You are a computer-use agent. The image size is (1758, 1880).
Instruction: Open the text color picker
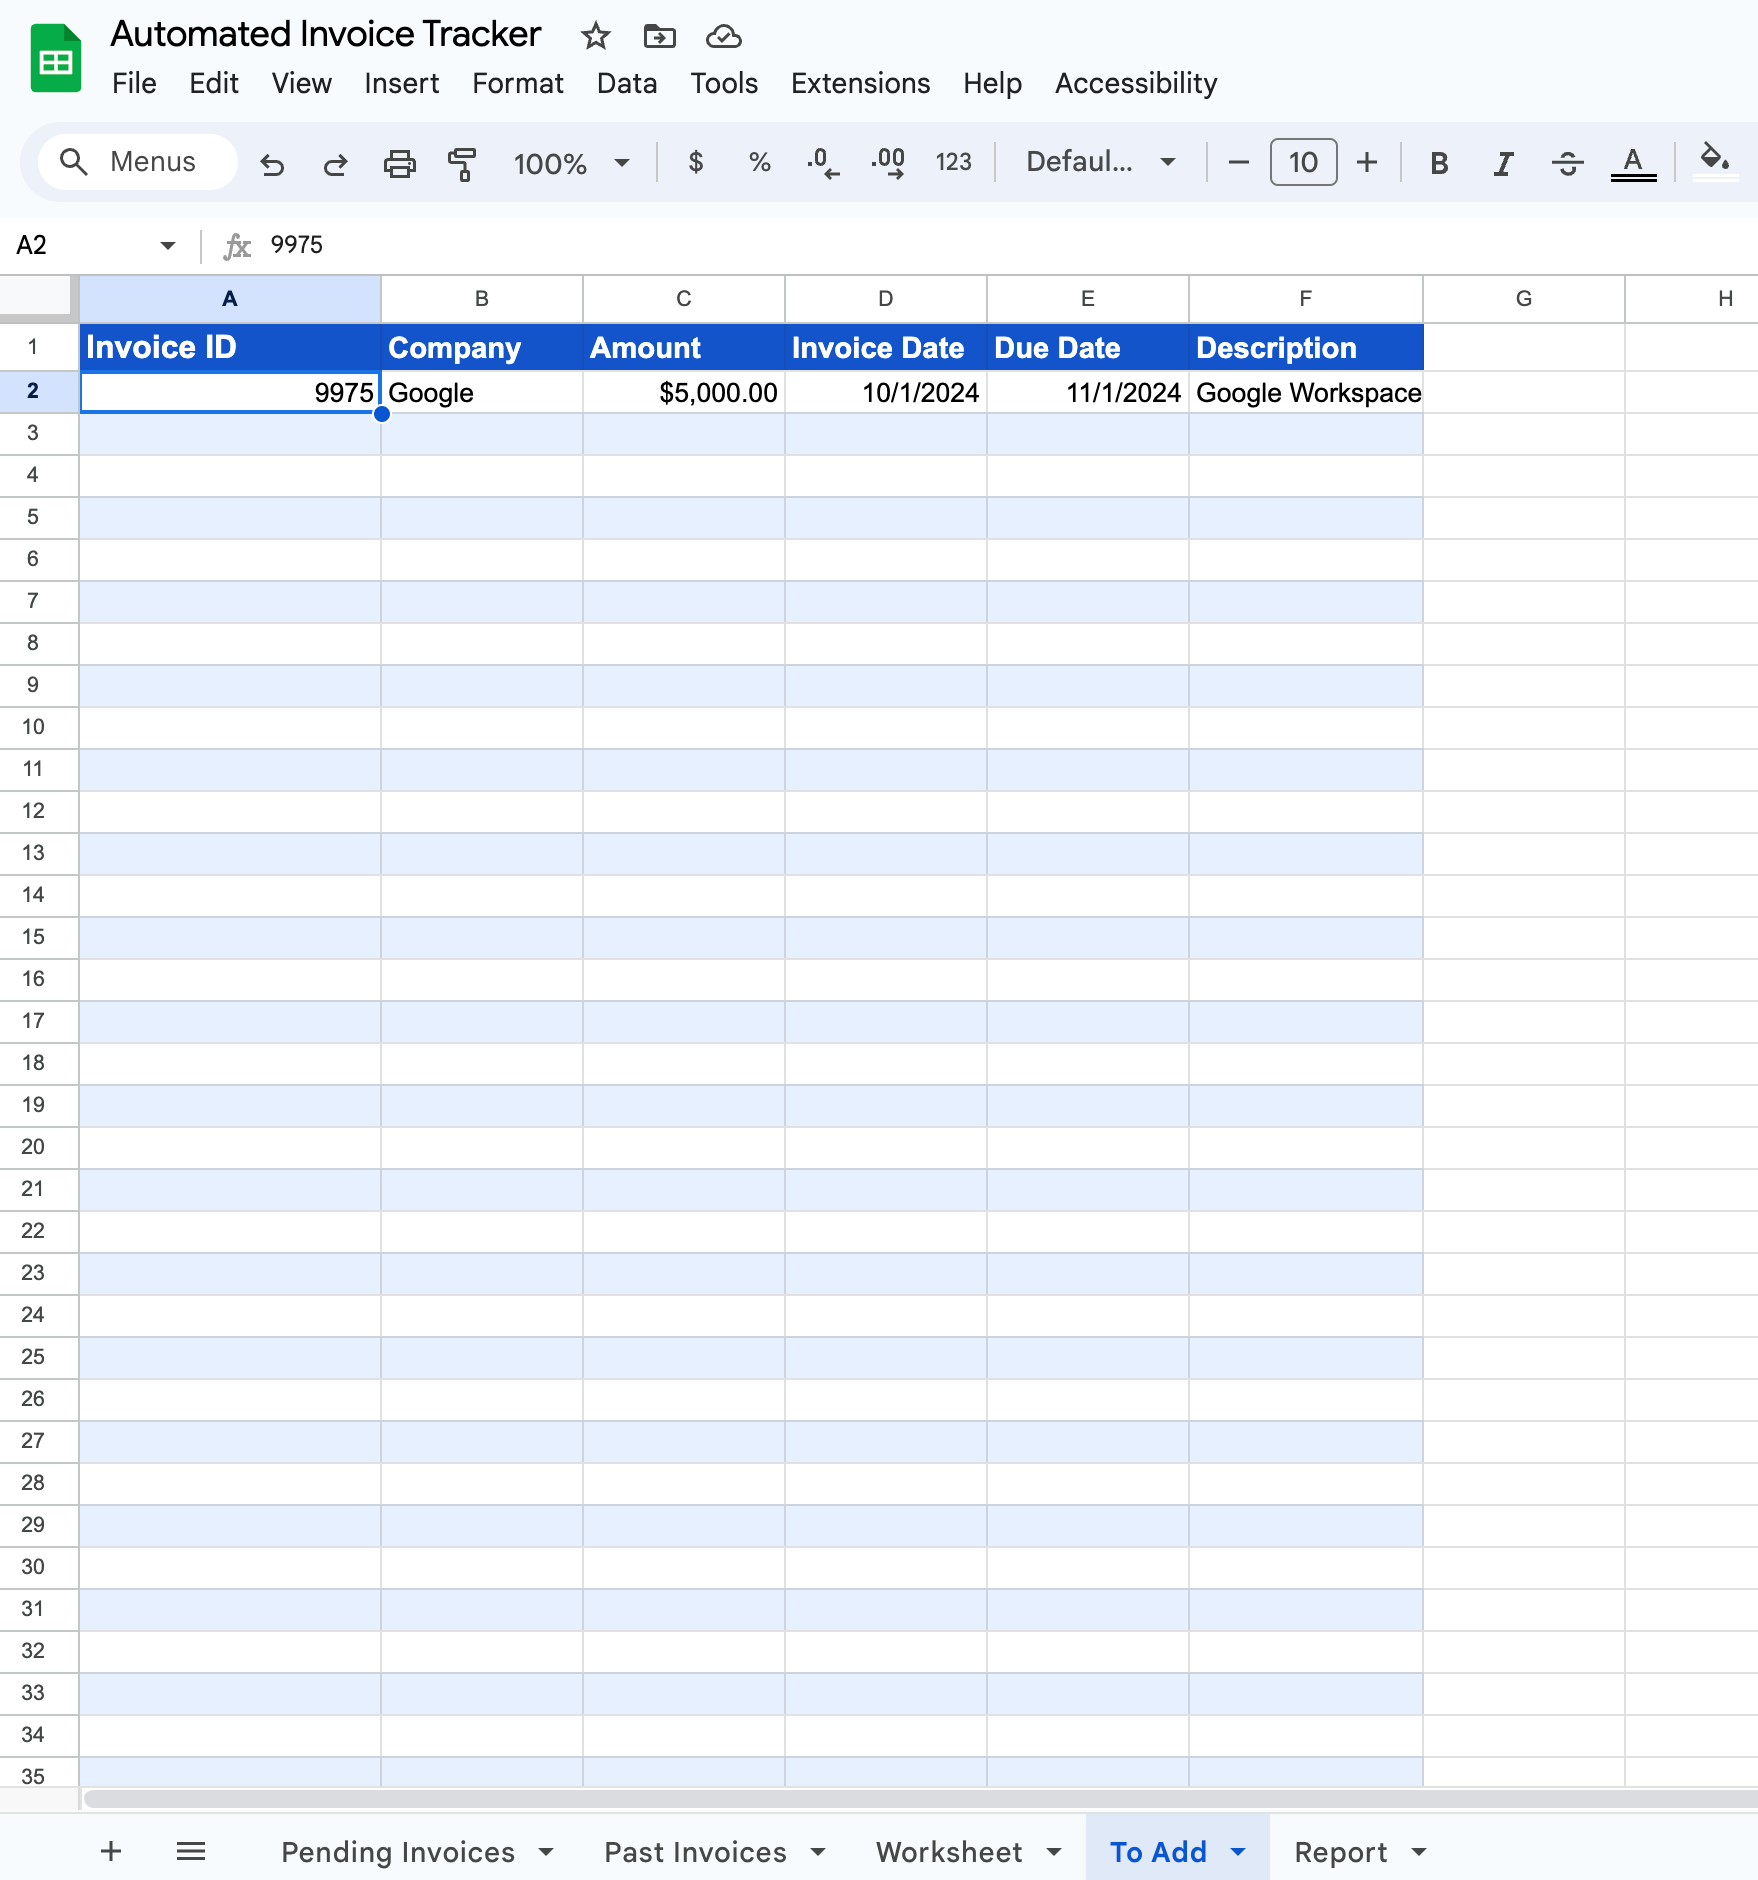coord(1633,163)
